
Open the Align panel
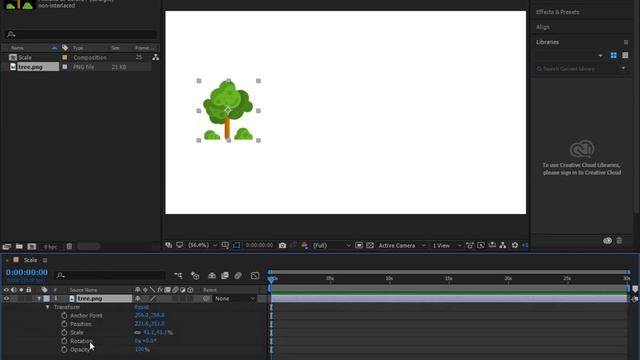(x=543, y=27)
